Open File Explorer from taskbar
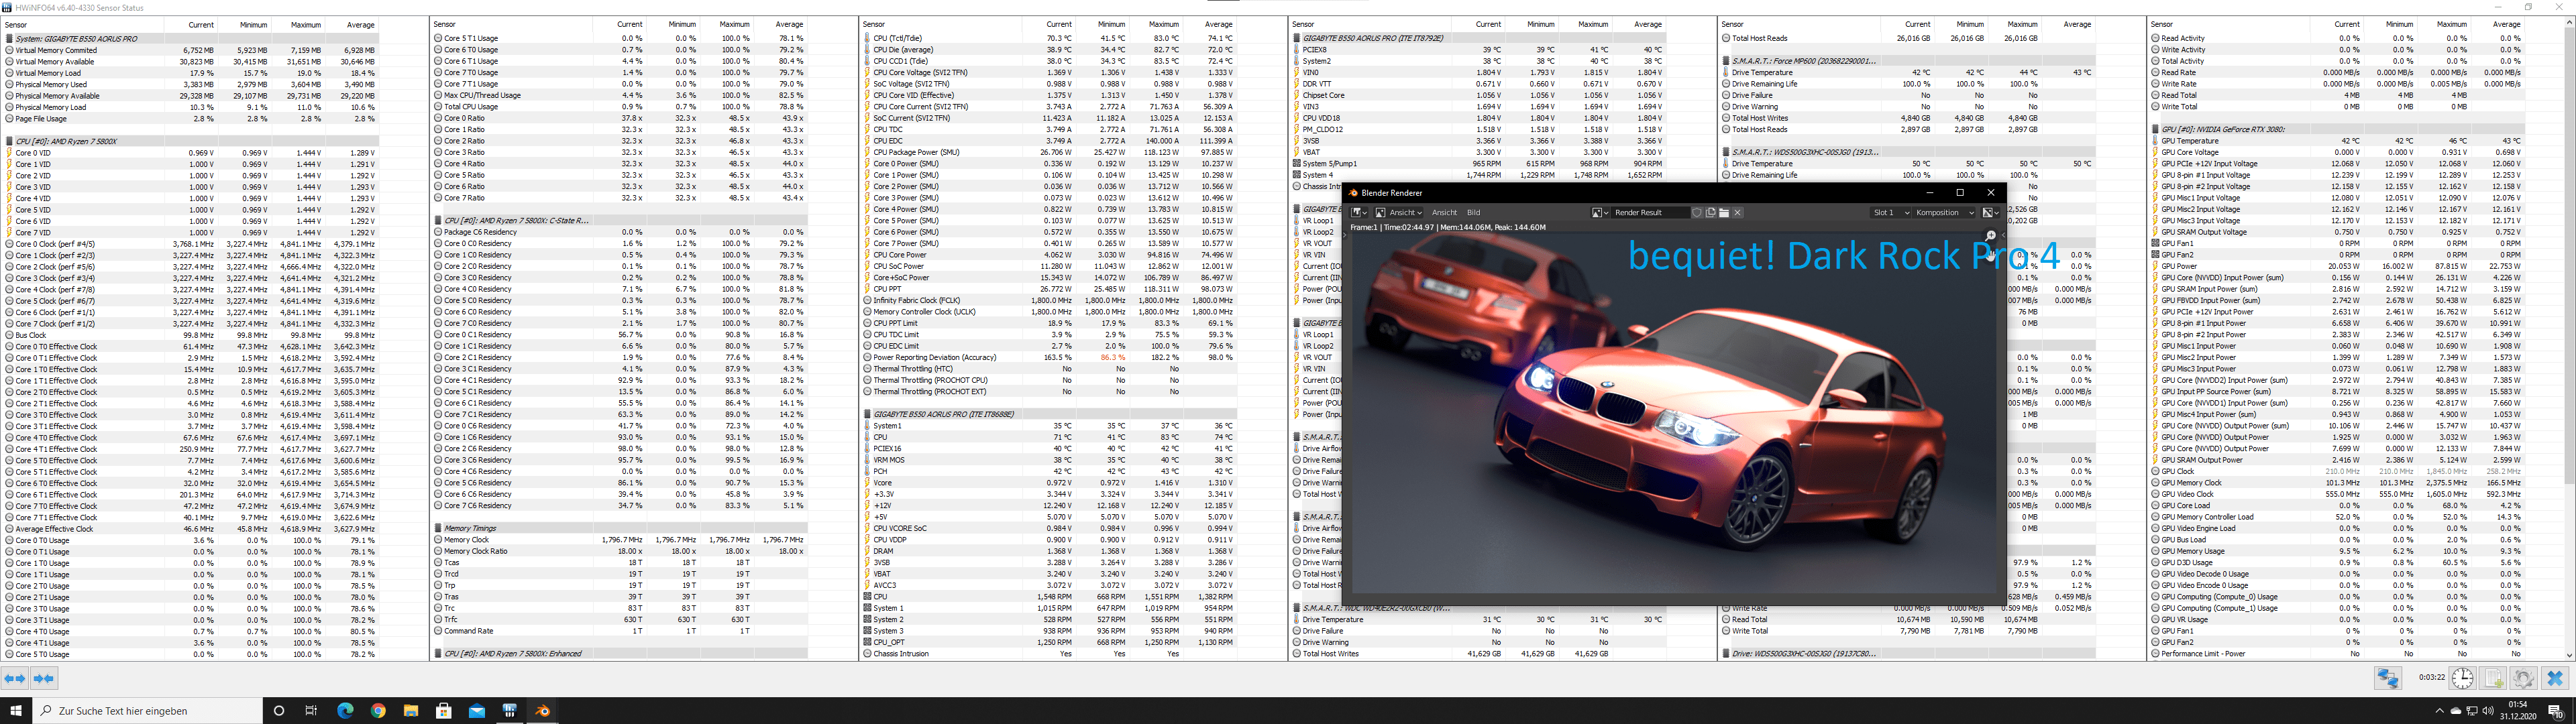 click(411, 711)
